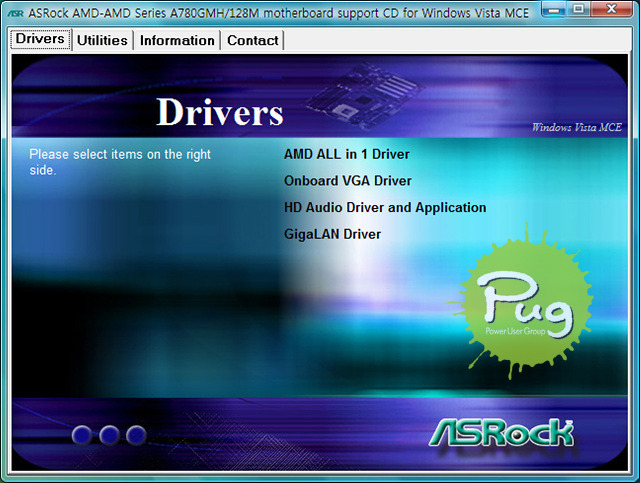Minimize the support CD window

554,9
